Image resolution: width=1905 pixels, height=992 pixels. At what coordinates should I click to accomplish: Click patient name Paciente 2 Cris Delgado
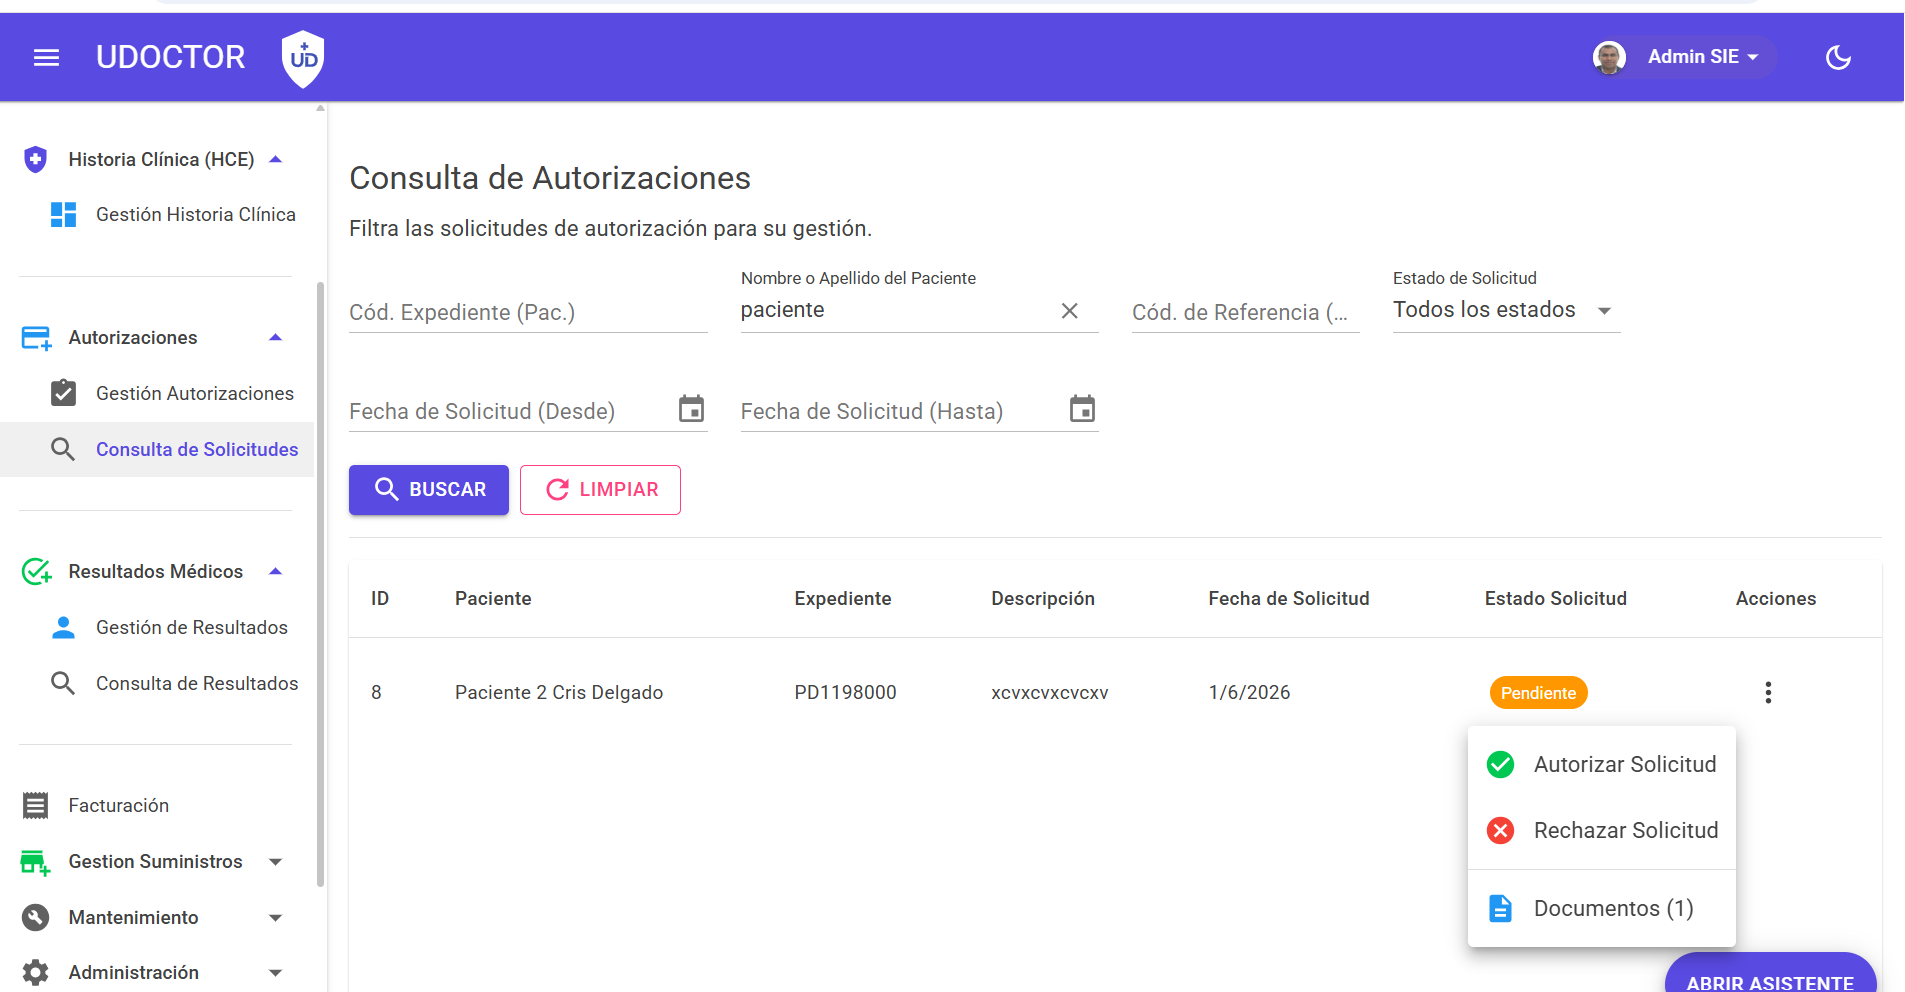(x=559, y=692)
